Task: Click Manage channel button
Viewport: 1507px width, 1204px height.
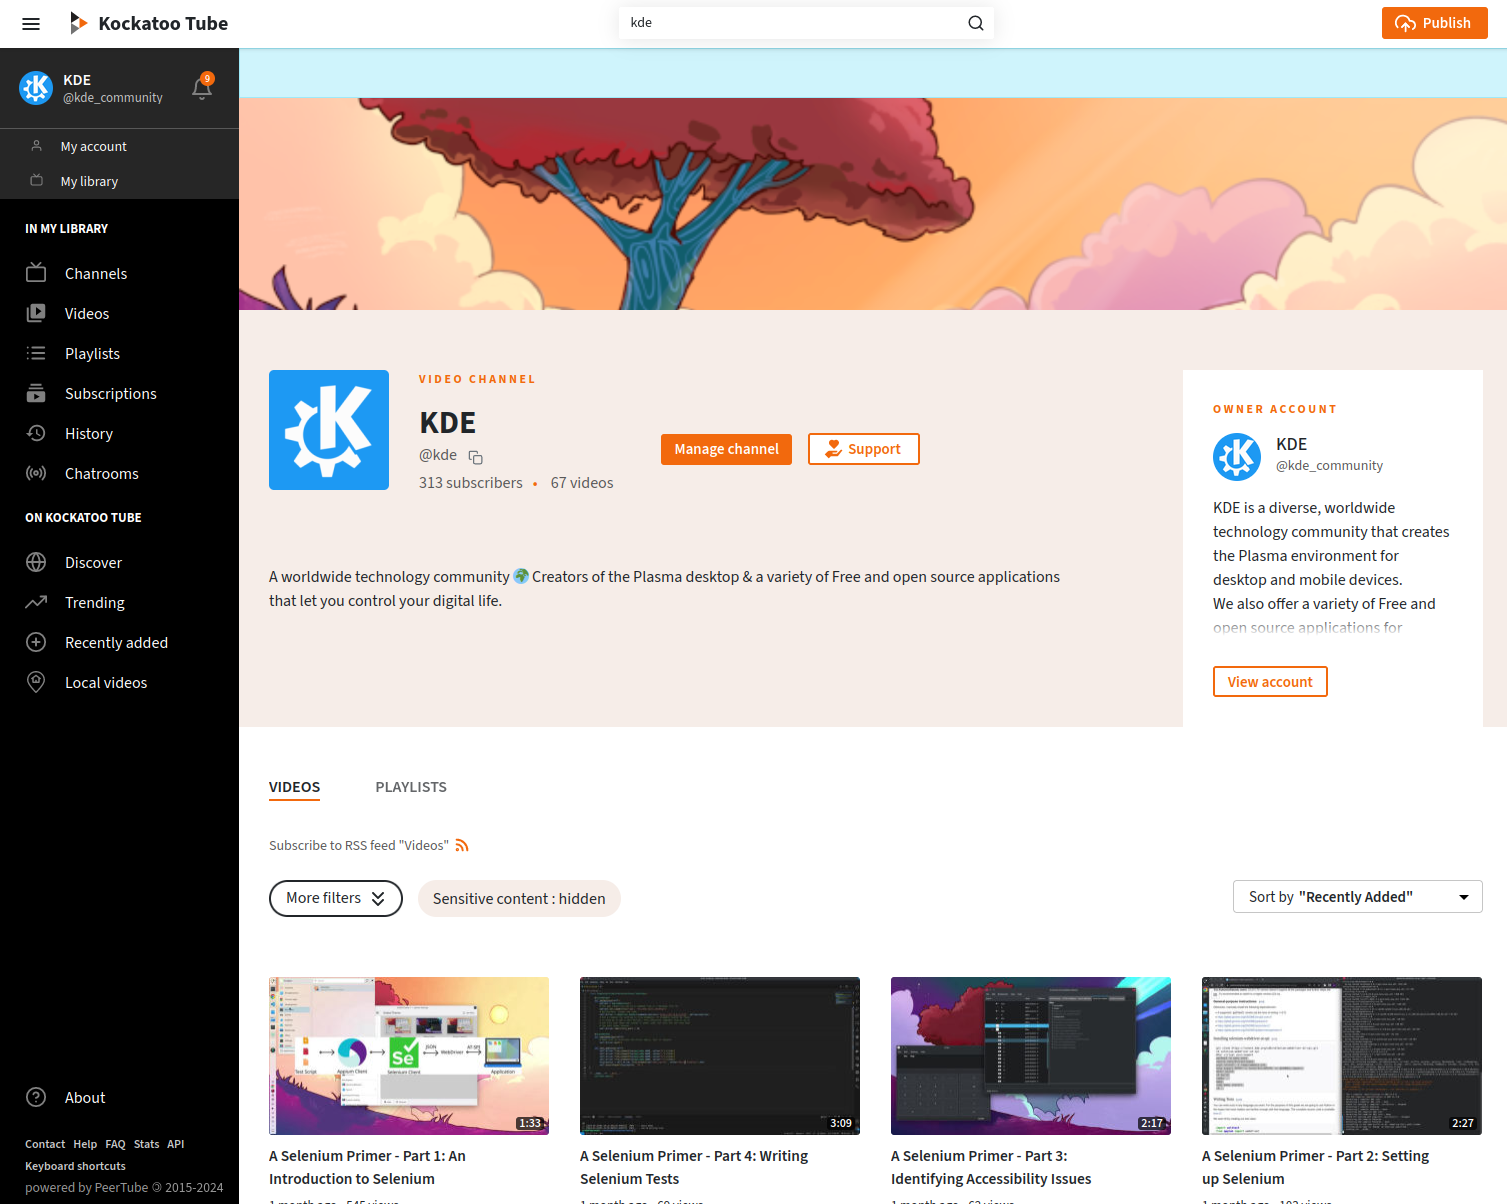Action: click(x=726, y=449)
